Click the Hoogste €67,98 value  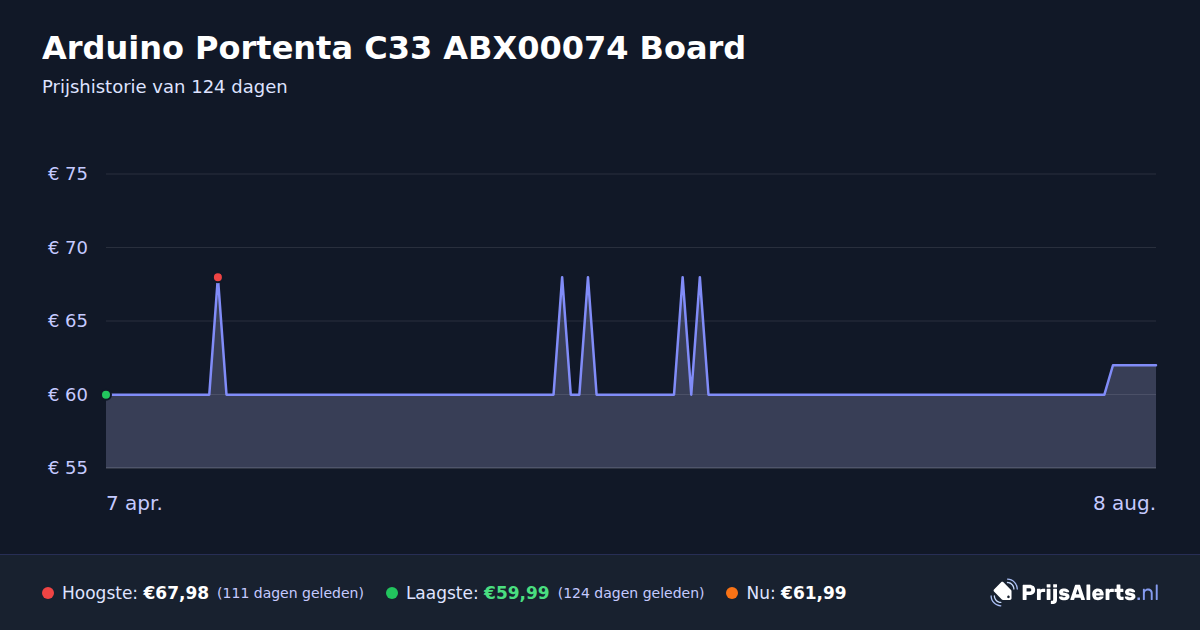click(x=176, y=593)
